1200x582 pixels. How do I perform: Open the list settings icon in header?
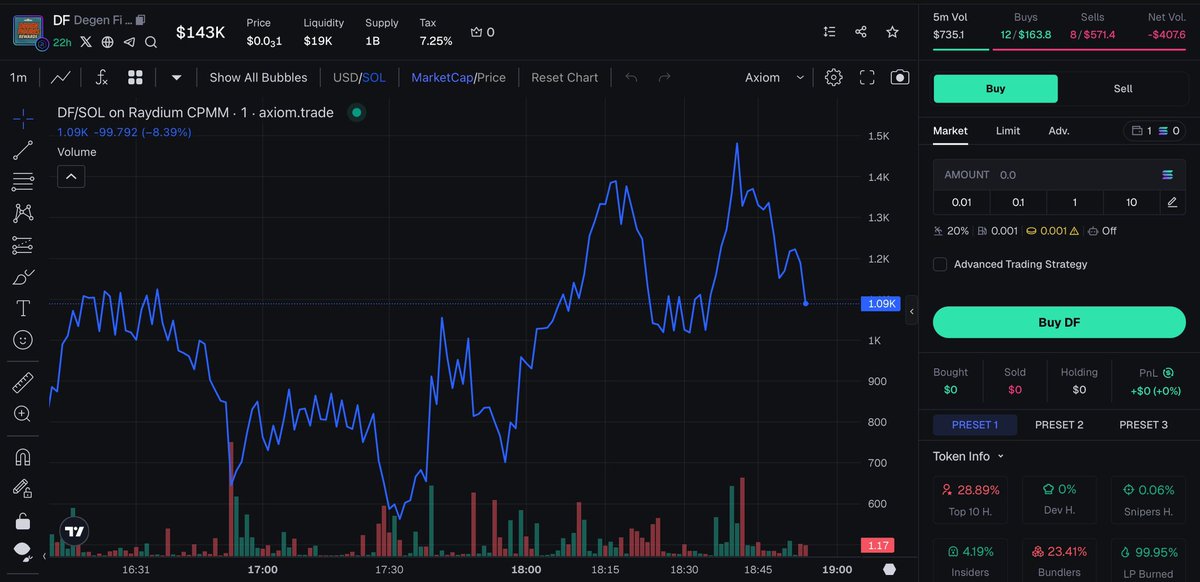829,32
